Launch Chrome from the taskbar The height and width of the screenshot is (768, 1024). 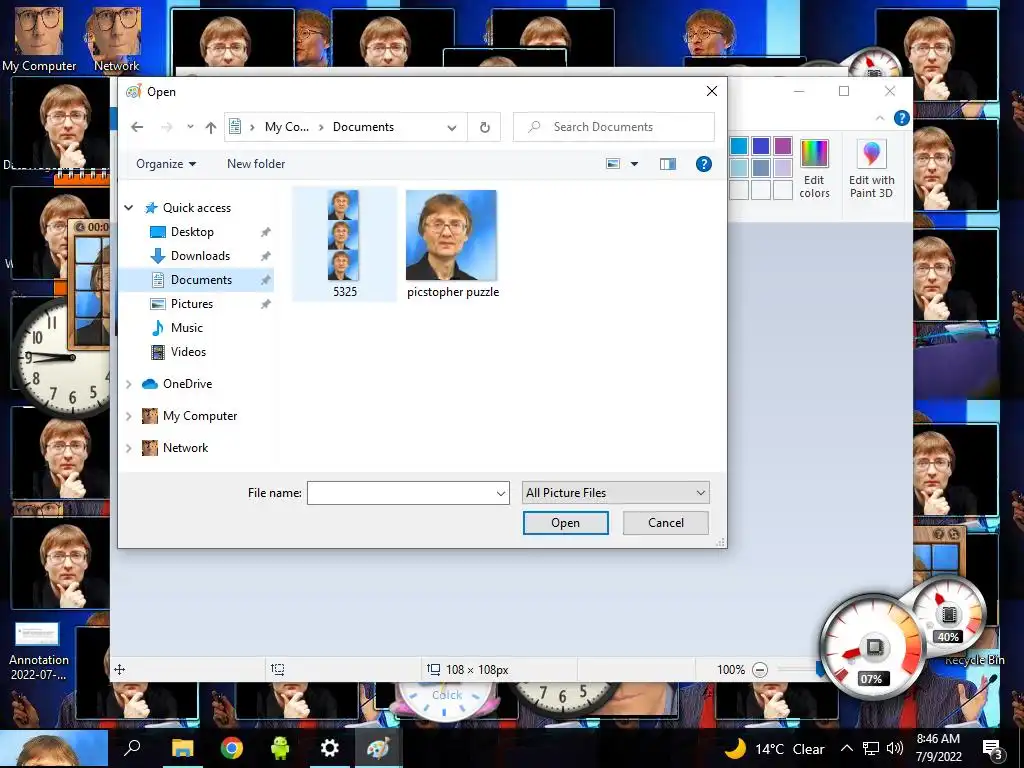(x=231, y=748)
